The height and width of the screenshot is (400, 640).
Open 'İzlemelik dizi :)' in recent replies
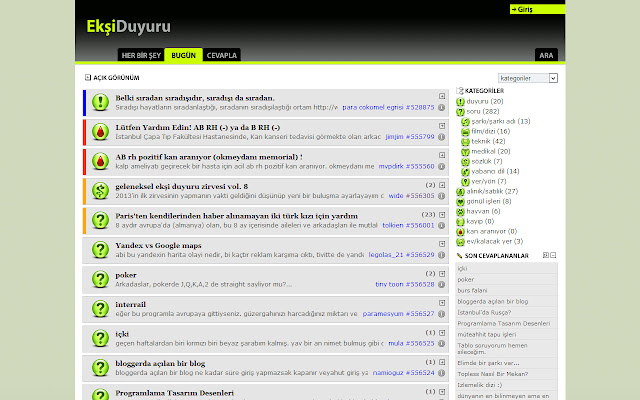480,385
